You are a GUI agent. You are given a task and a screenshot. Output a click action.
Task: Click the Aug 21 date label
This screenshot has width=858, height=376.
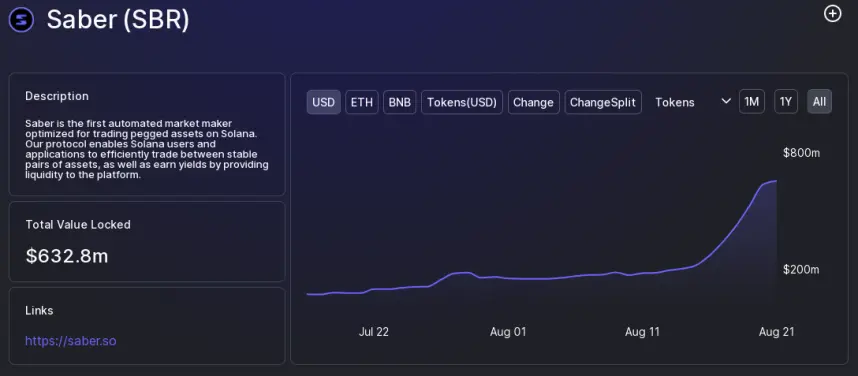pos(776,332)
